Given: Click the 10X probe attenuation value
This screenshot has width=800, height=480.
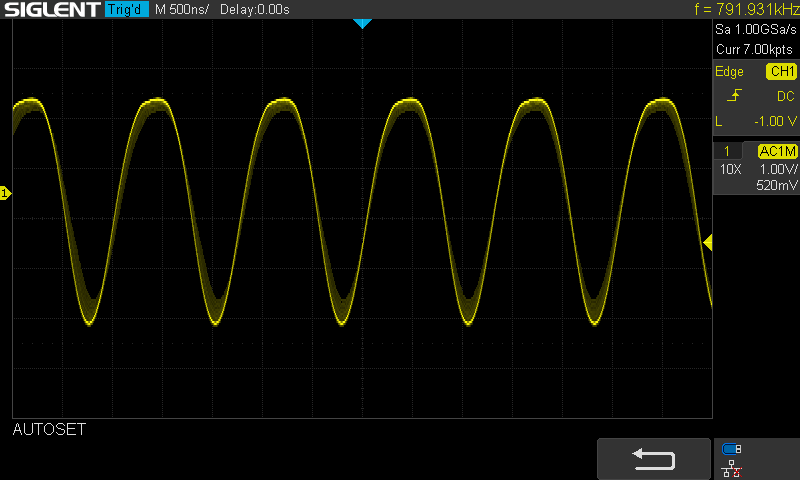Looking at the screenshot, I should [x=730, y=170].
